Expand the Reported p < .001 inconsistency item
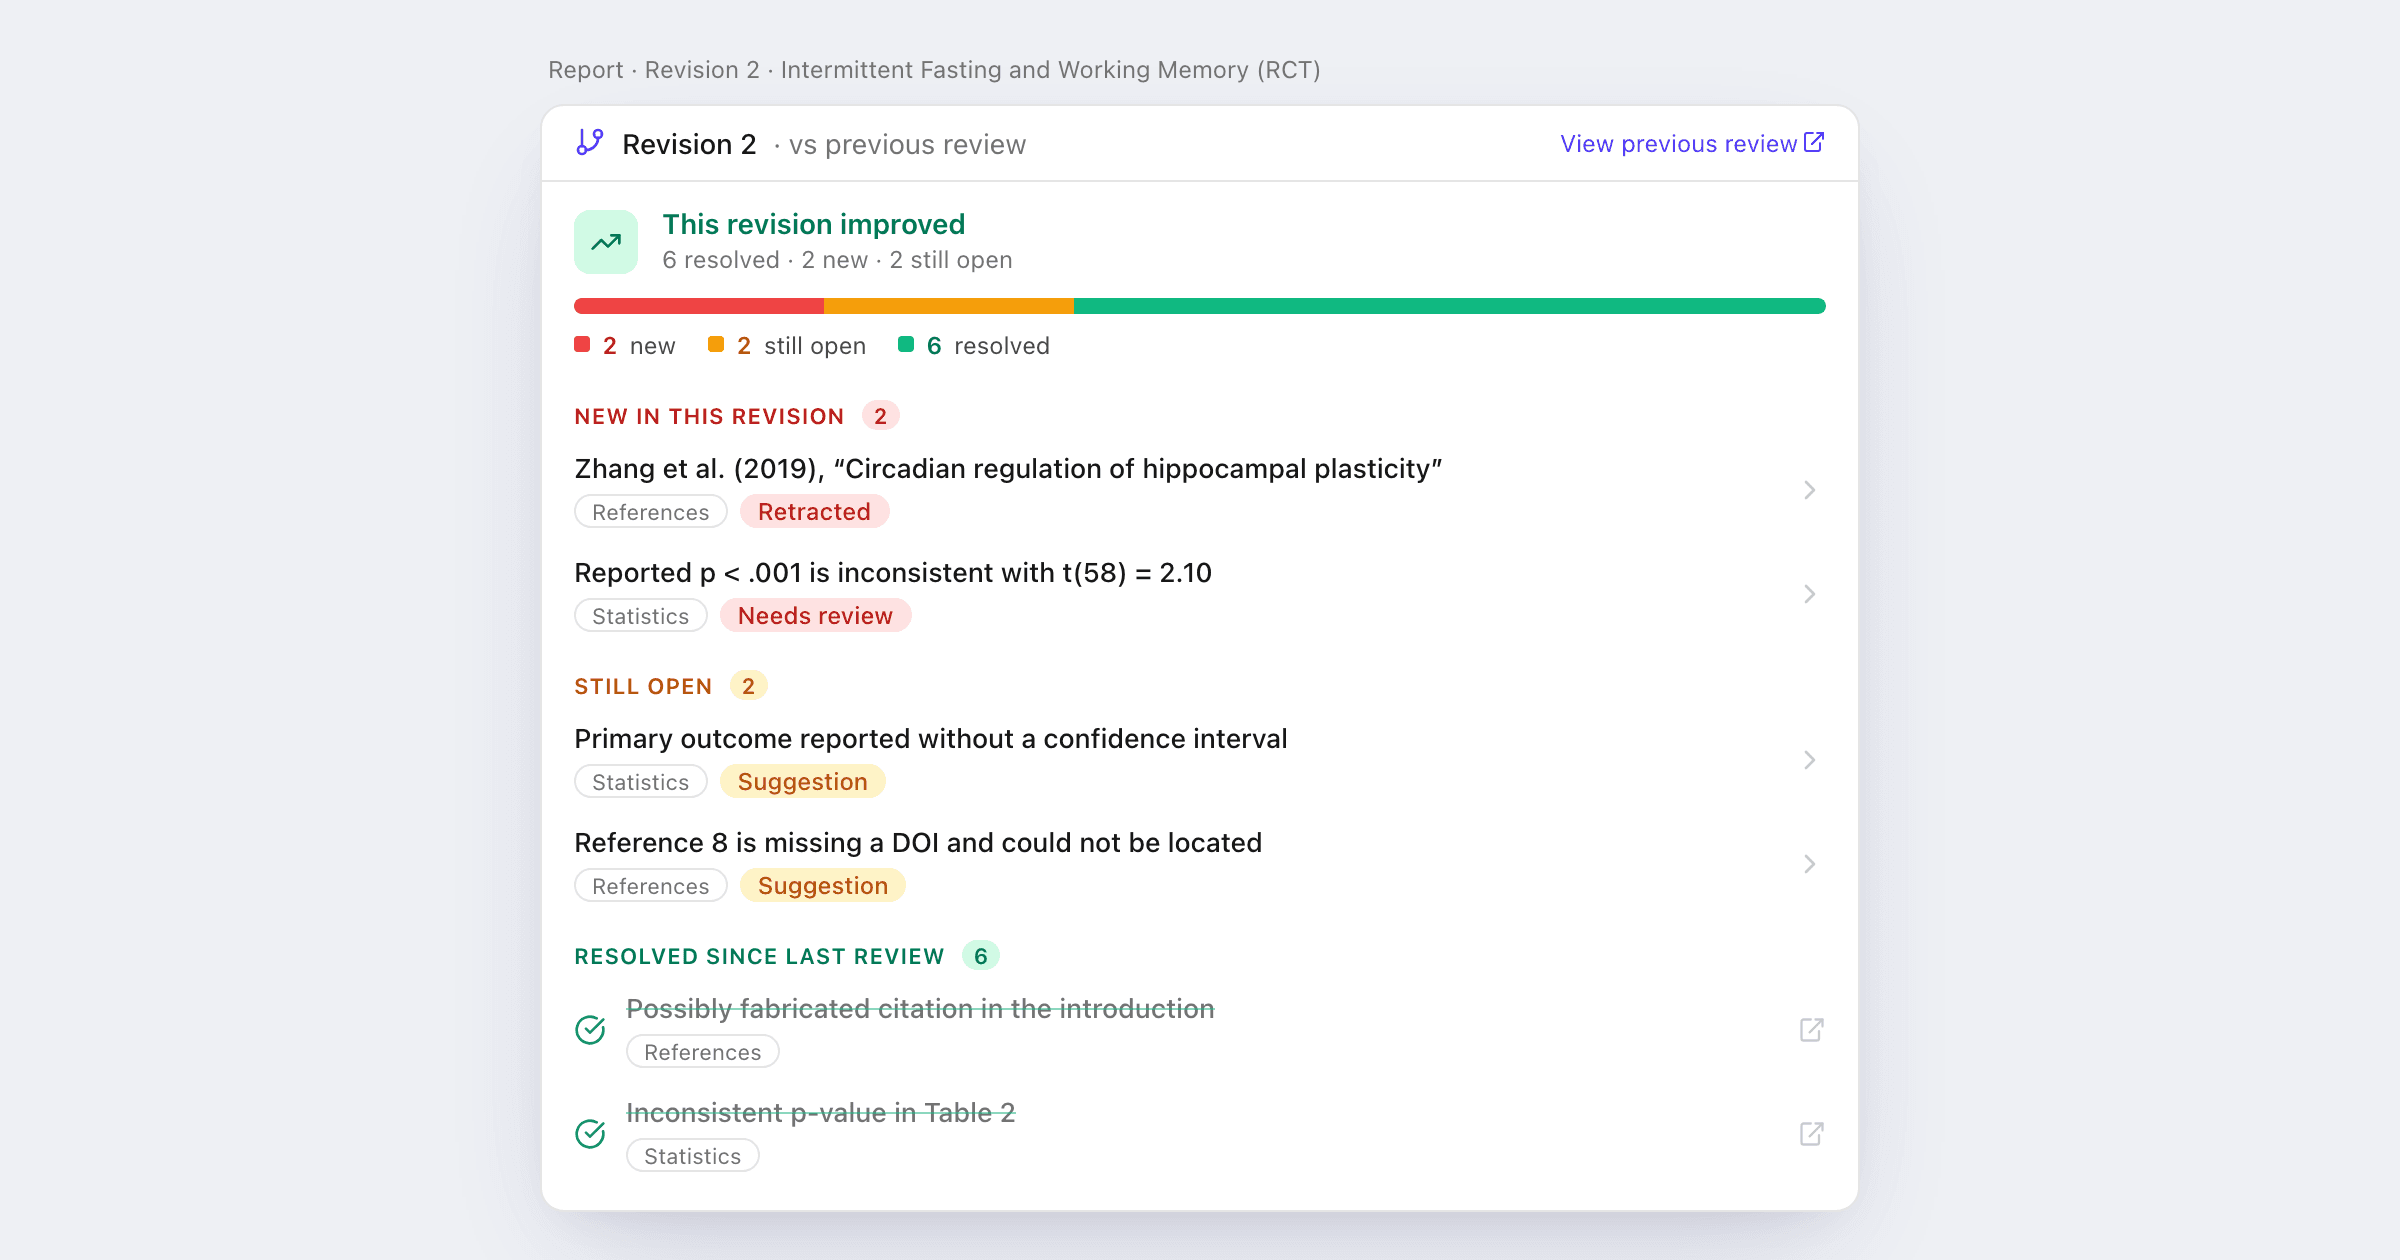This screenshot has width=2400, height=1260. 1809,594
